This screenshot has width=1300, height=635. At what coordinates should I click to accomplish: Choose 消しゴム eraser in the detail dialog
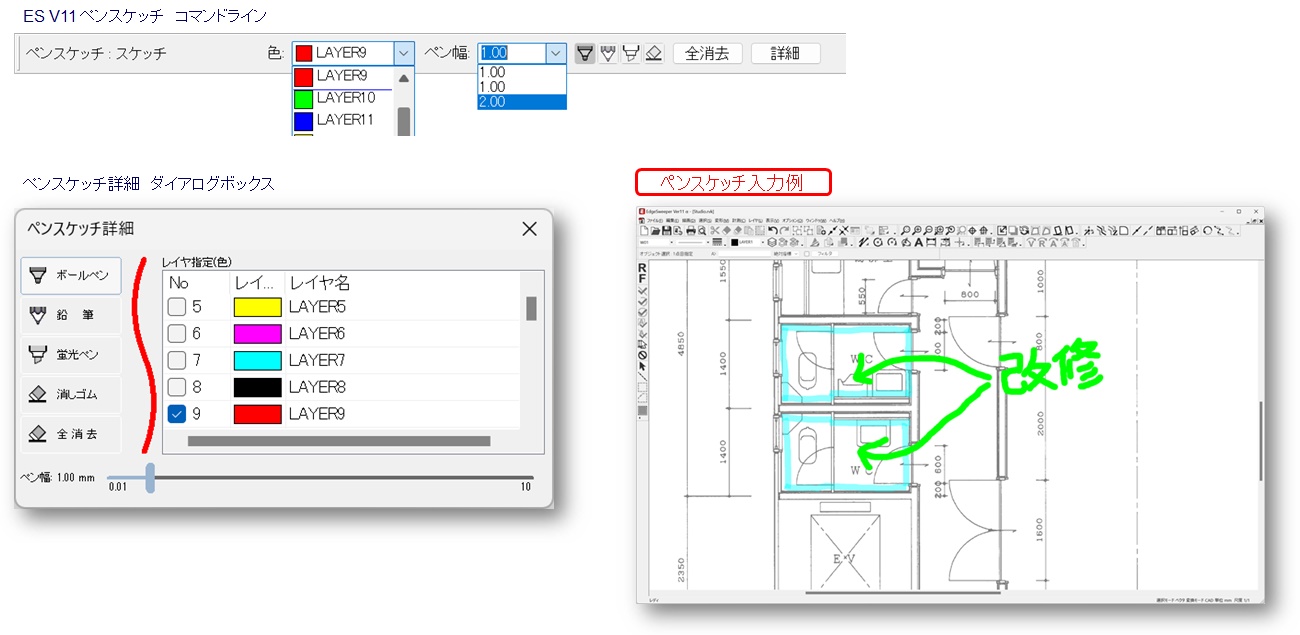(71, 395)
